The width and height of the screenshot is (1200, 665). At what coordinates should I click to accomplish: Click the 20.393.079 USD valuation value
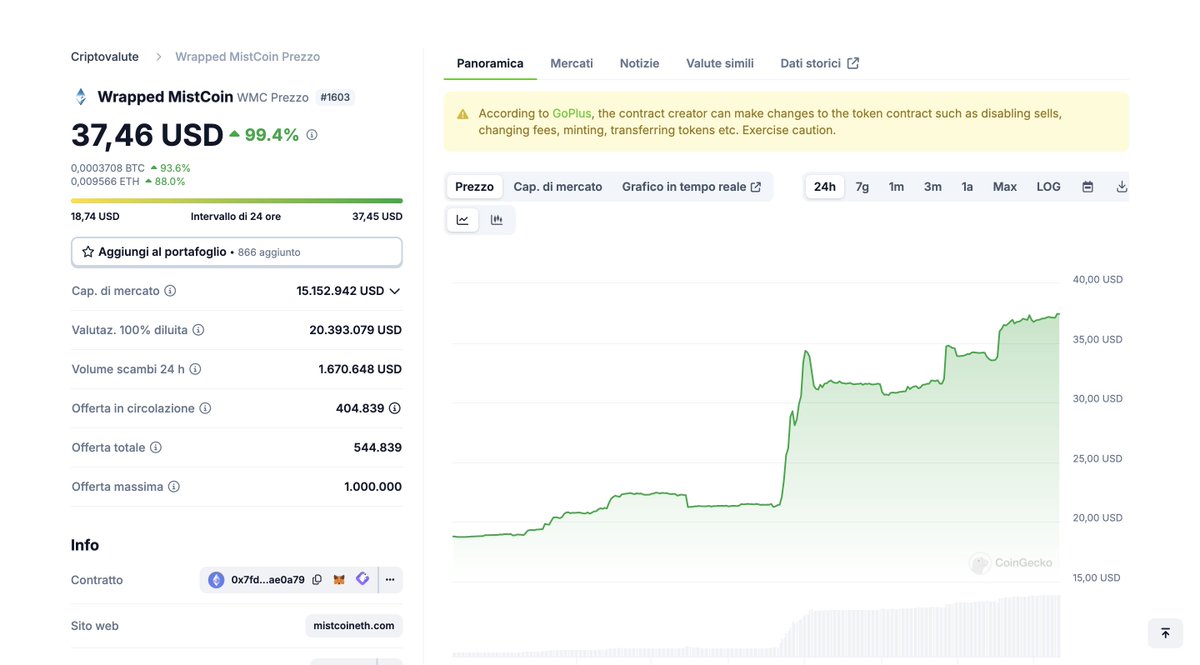(x=356, y=330)
